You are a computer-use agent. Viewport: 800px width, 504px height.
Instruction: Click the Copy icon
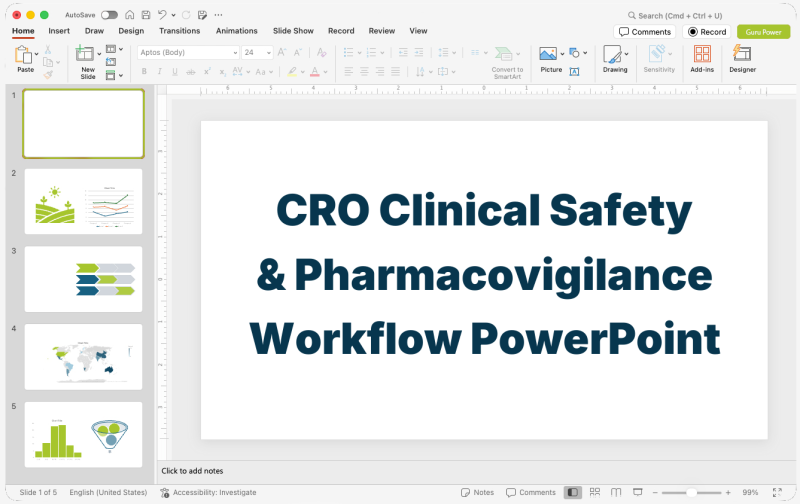[48, 62]
